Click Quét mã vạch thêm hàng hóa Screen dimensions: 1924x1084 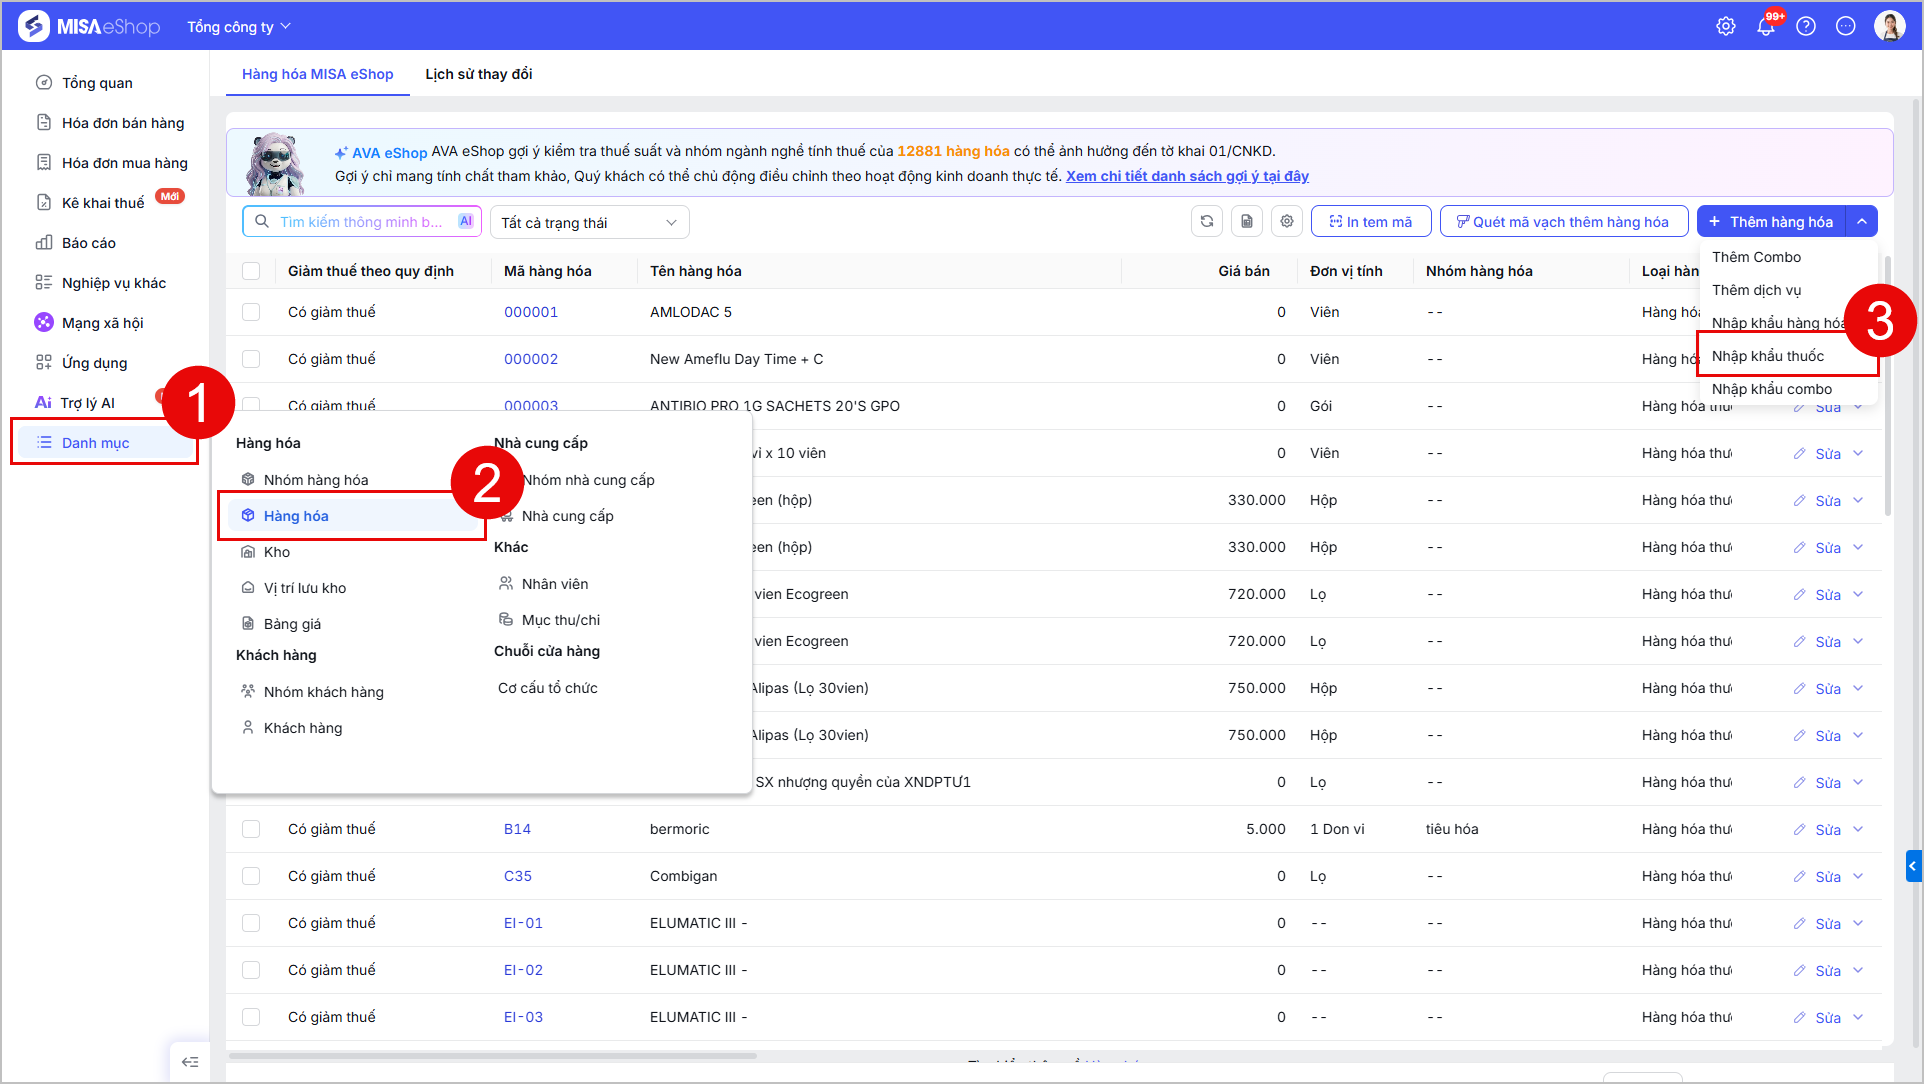pyautogui.click(x=1564, y=222)
